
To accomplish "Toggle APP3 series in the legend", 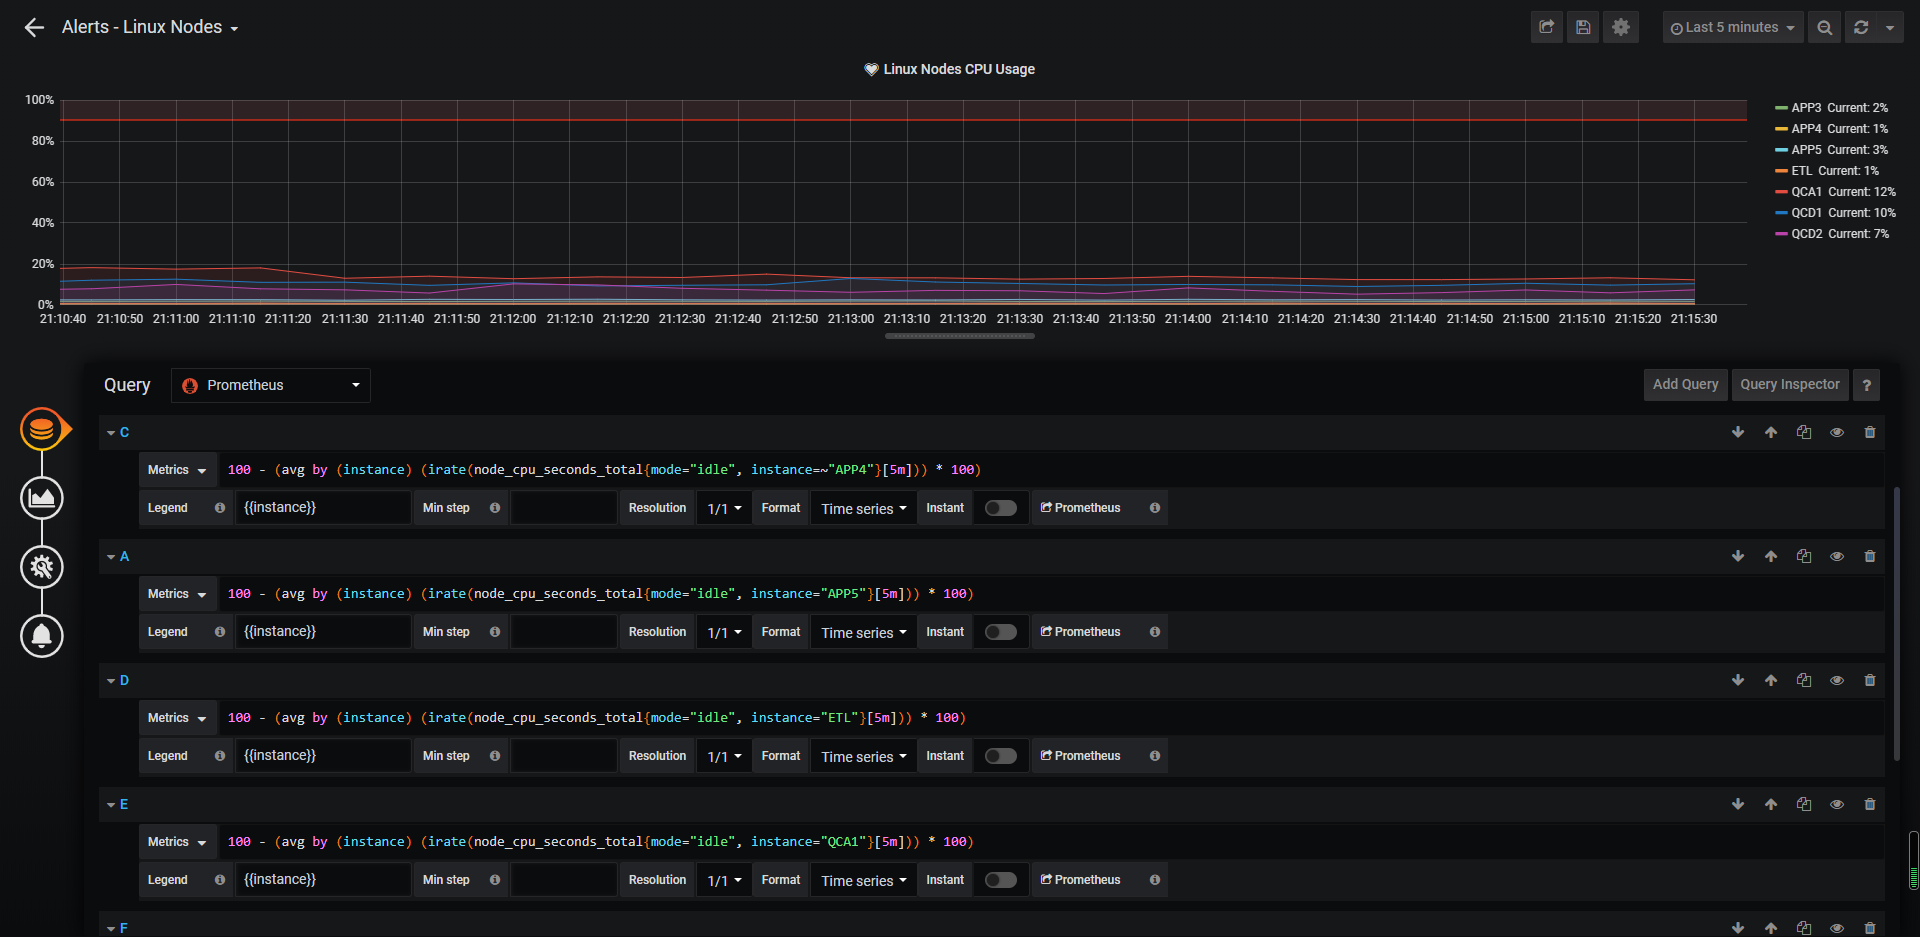I will (1806, 108).
